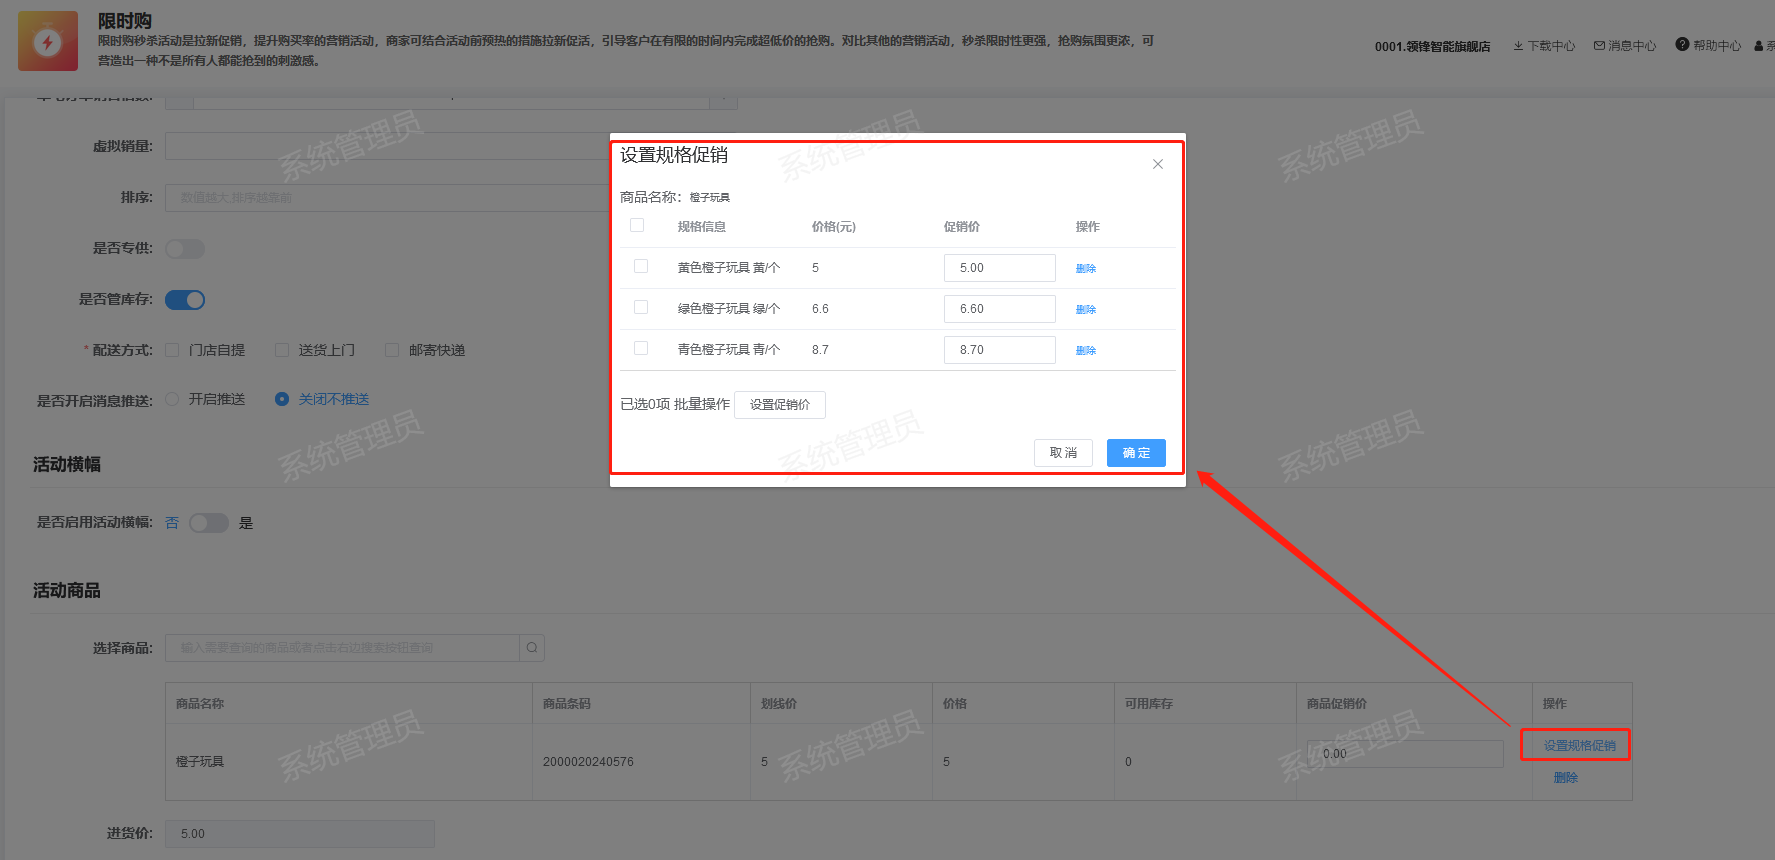This screenshot has width=1775, height=860.
Task: Click the 划线价 column header
Action: [779, 704]
